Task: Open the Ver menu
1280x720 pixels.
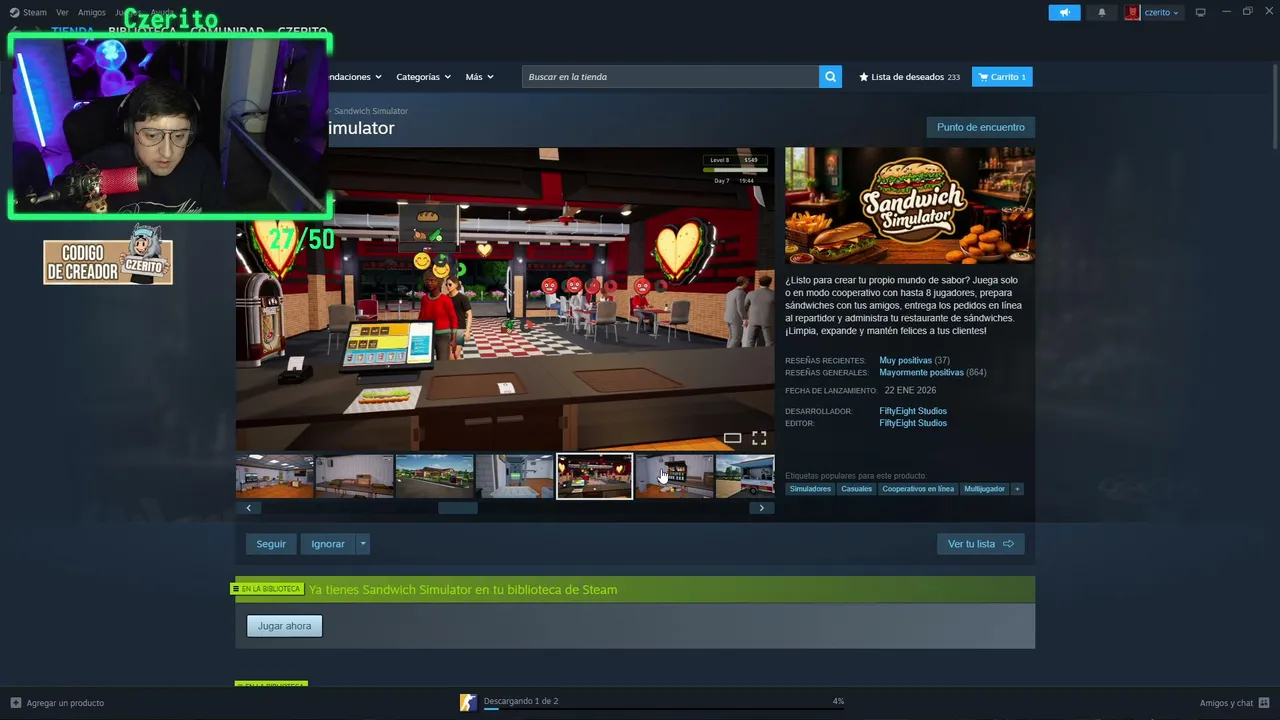Action: coord(62,12)
